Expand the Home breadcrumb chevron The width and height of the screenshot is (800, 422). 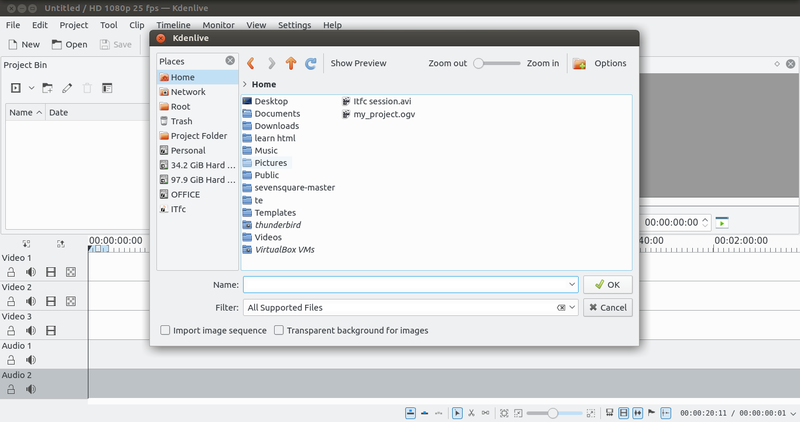[x=245, y=84]
